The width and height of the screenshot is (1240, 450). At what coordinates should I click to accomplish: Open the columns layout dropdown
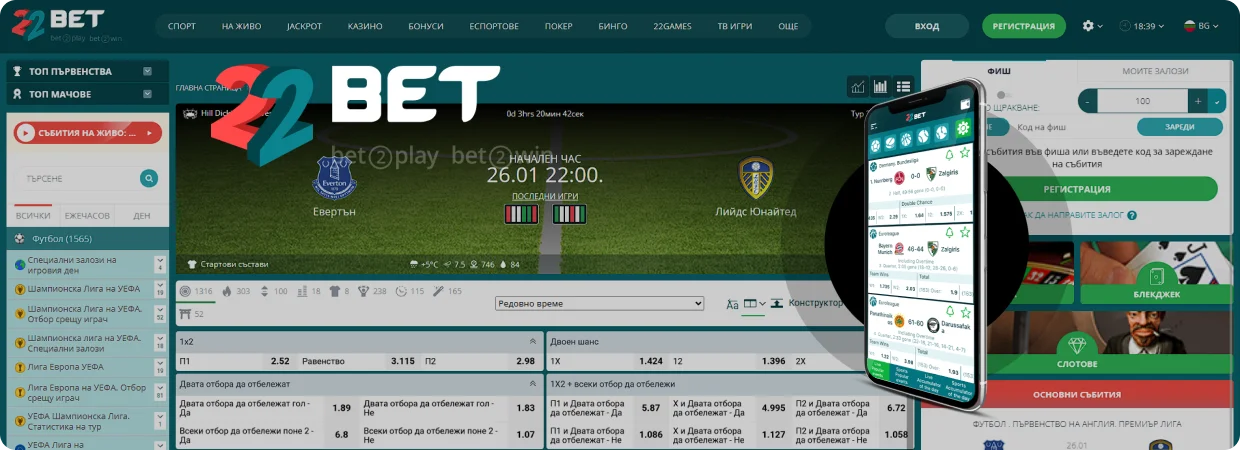click(x=753, y=303)
